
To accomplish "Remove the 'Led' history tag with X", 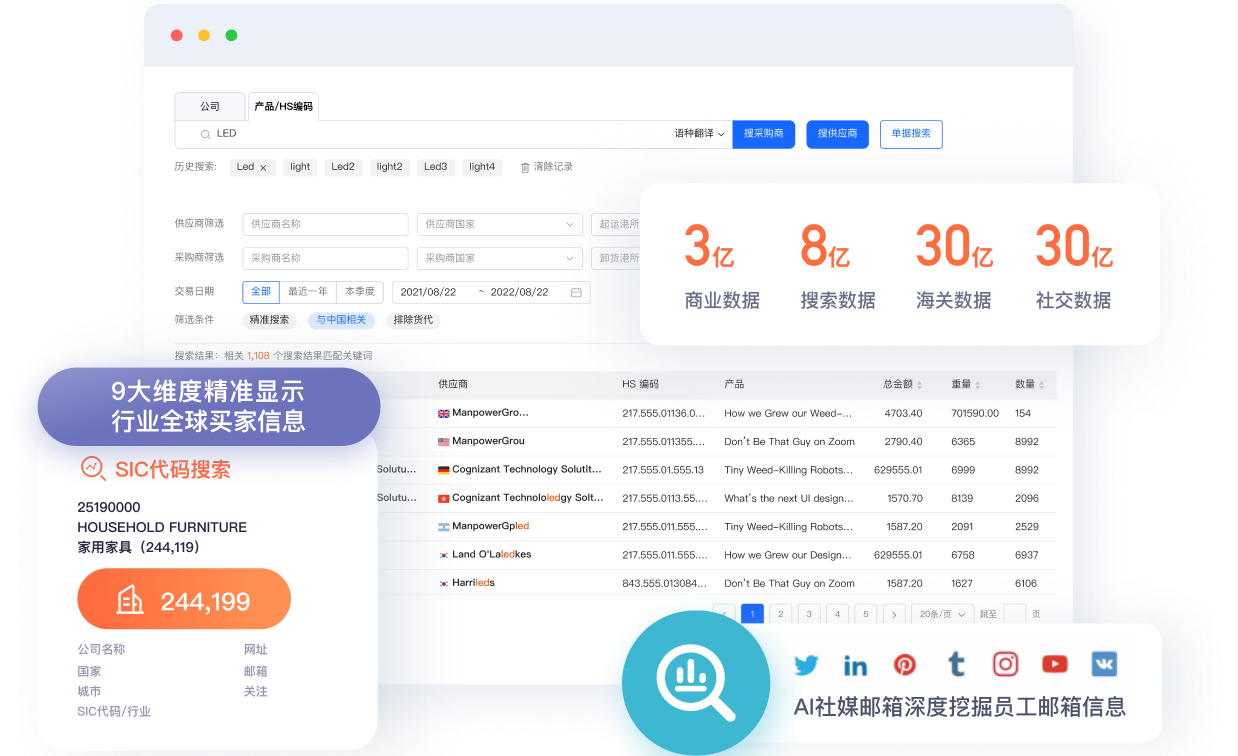I will click(x=263, y=168).
